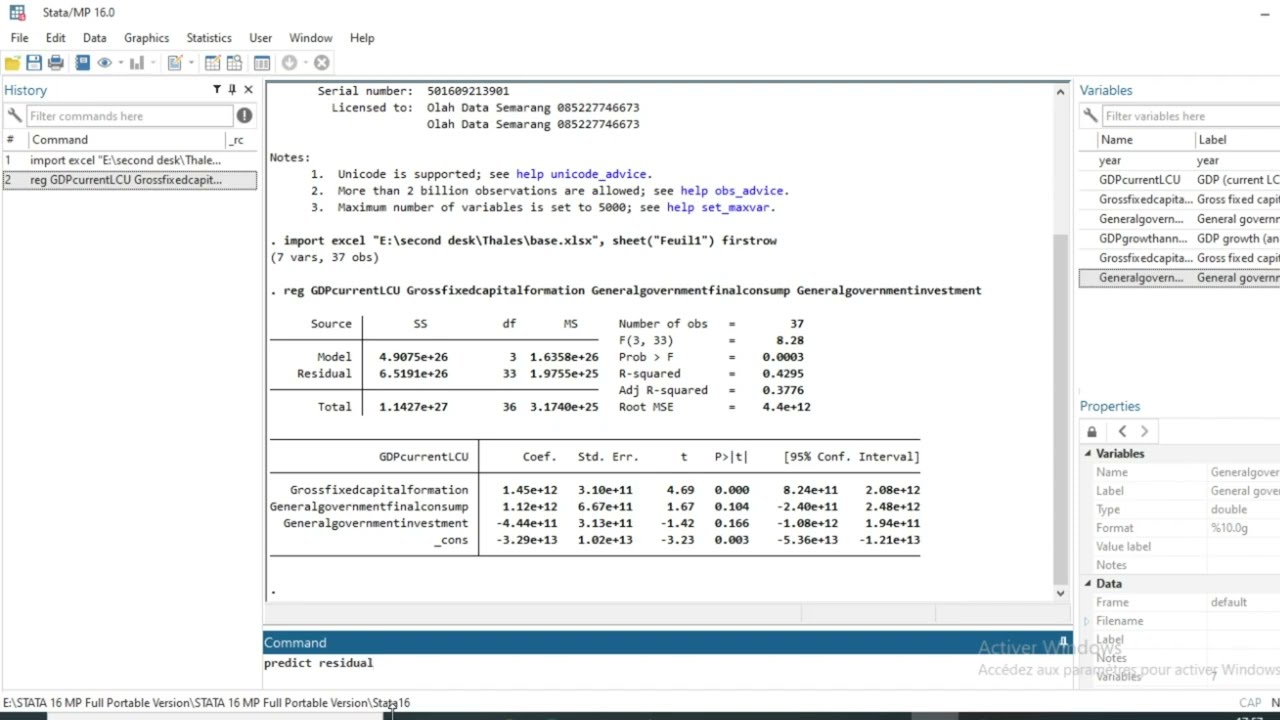Click the Results window scroll down arrow
Viewport: 1280px width, 720px height.
[x=1061, y=593]
